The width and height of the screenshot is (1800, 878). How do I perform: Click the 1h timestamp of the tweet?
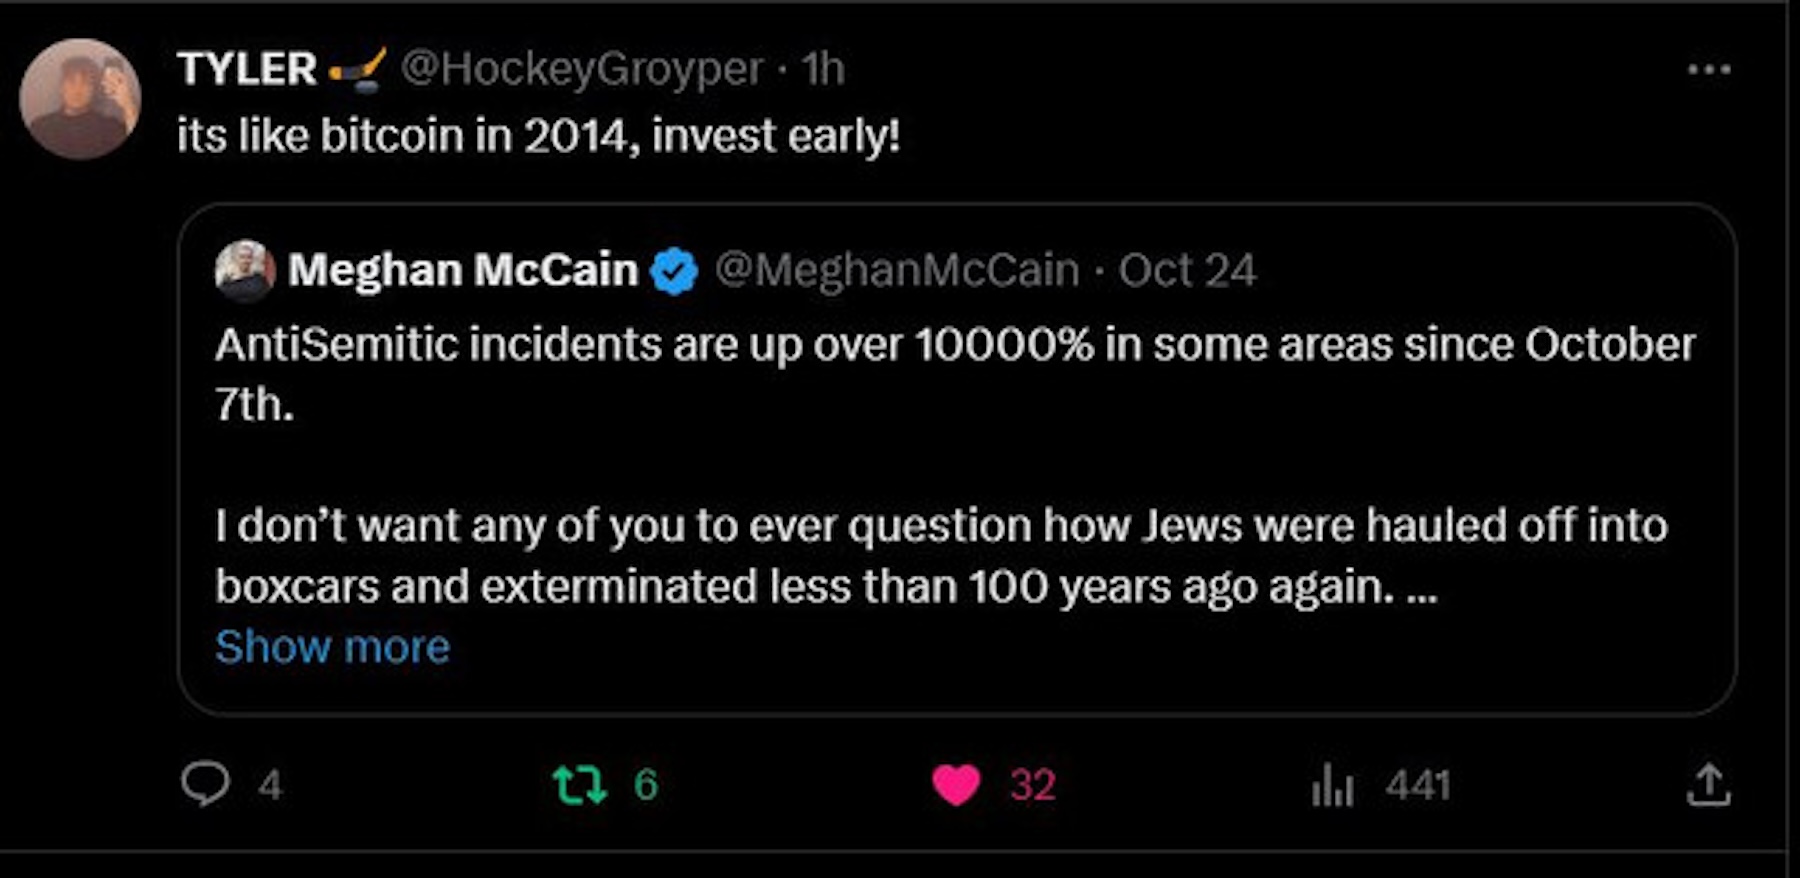(823, 69)
